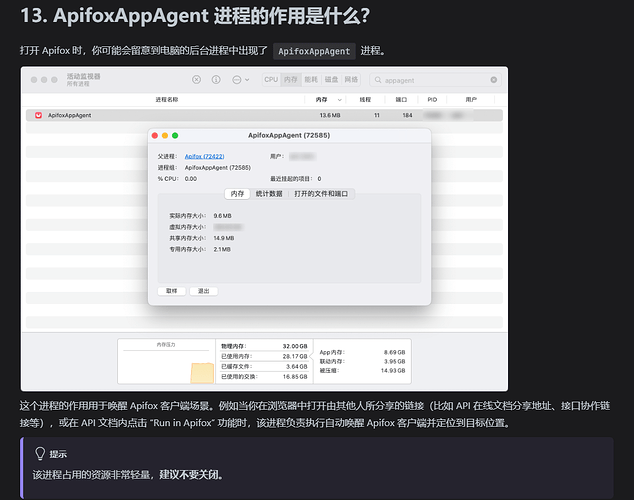Select the 内存 tab in process dialog
This screenshot has width=634, height=500.
point(237,194)
